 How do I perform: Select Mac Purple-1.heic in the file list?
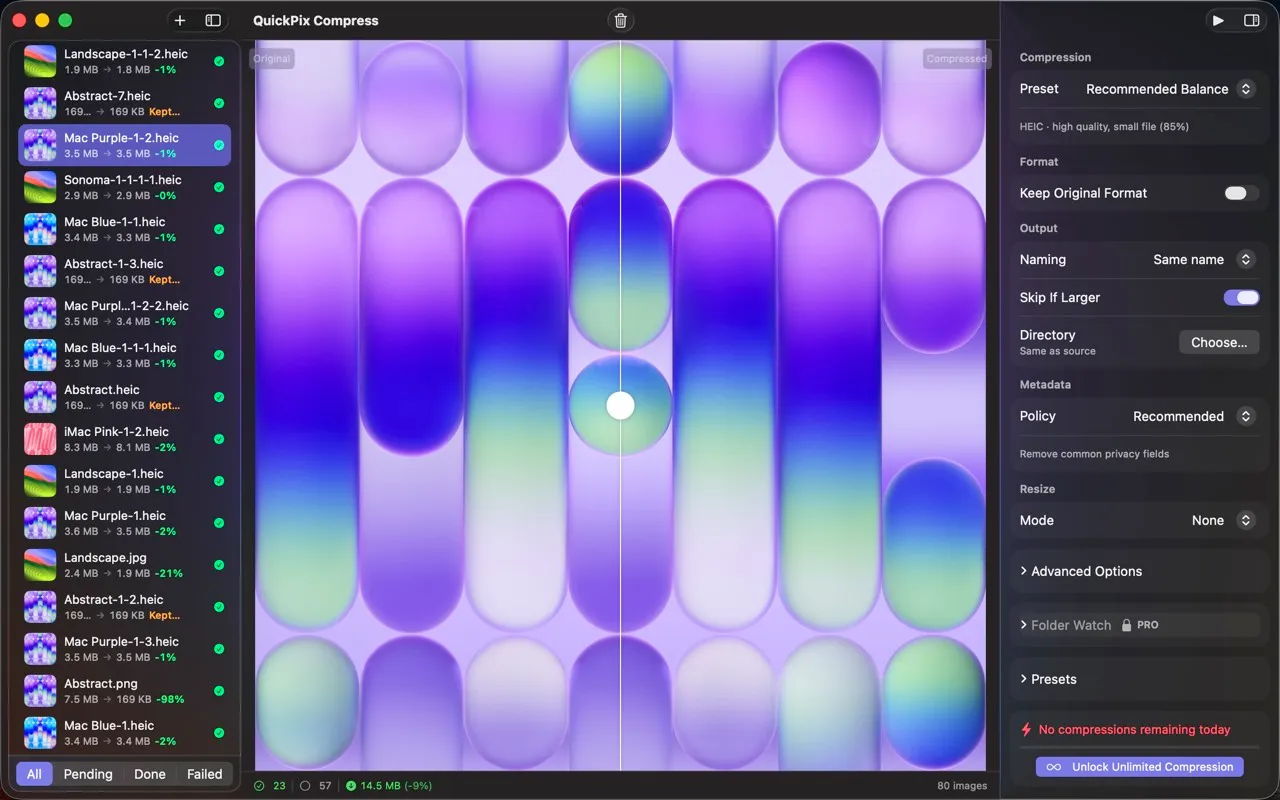[x=125, y=523]
